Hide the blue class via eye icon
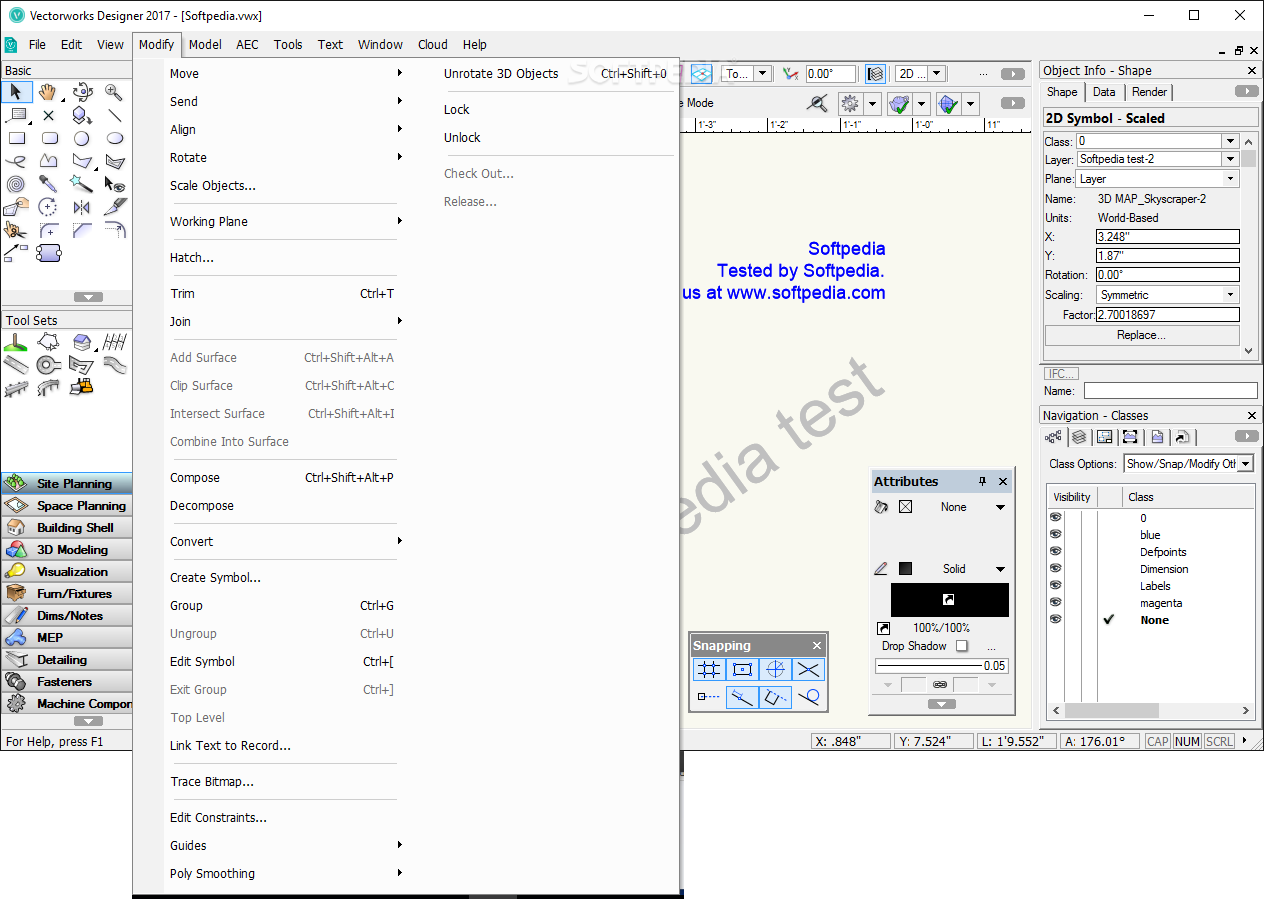The image size is (1264, 899). (x=1055, y=534)
